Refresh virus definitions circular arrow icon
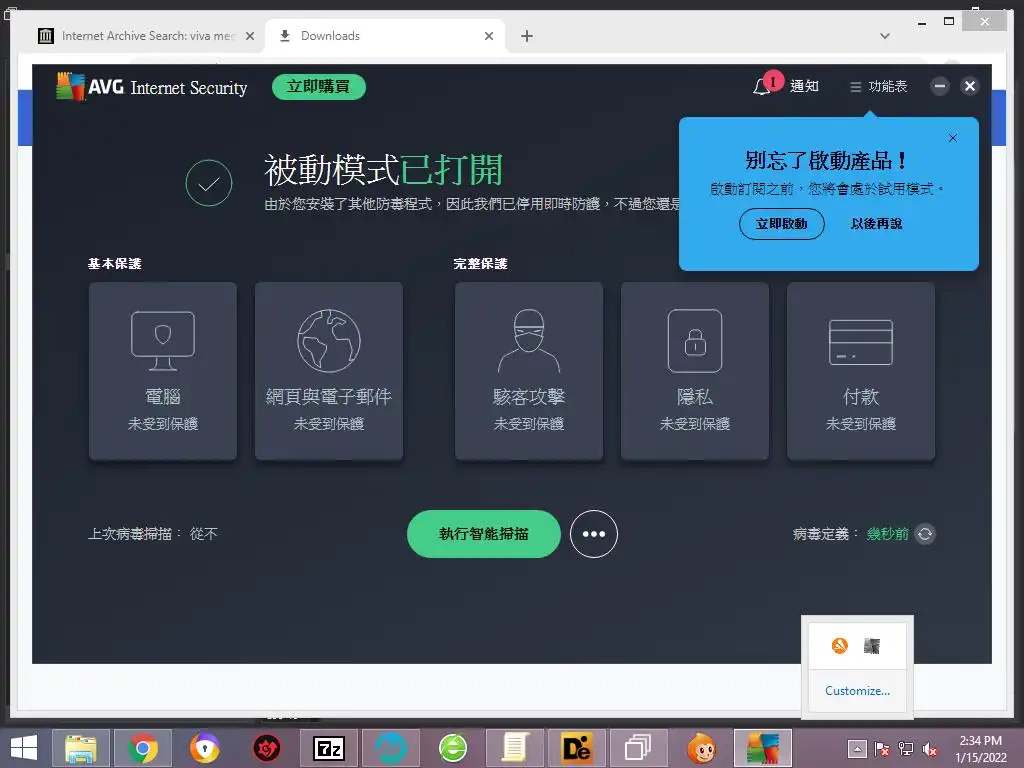The width and height of the screenshot is (1024, 768). 925,534
